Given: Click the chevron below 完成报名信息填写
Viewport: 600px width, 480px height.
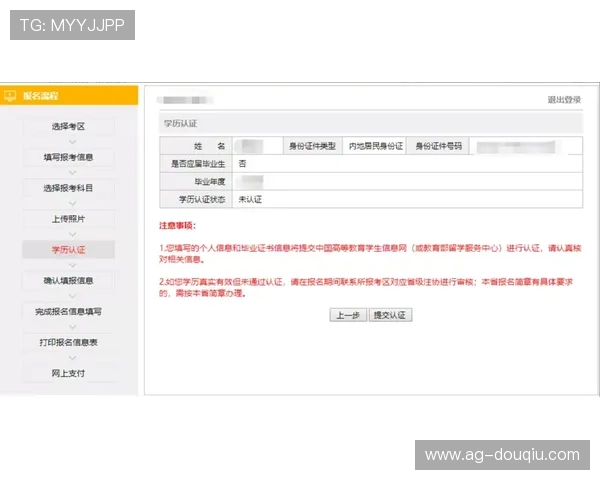Looking at the screenshot, I should coord(72,327).
